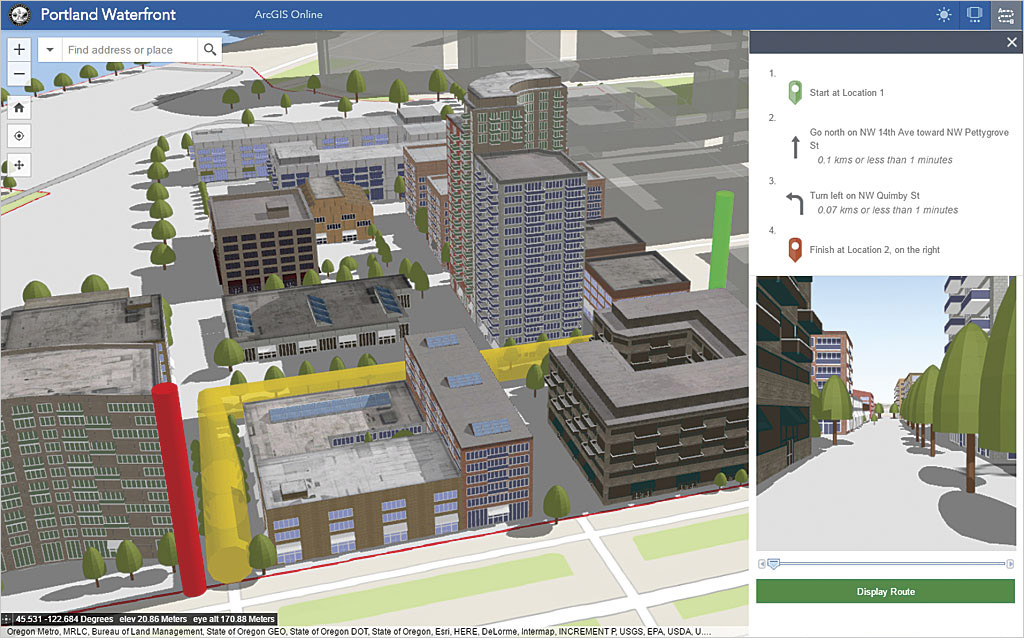Return to the home view
Viewport: 1024px width, 638px height.
point(19,108)
